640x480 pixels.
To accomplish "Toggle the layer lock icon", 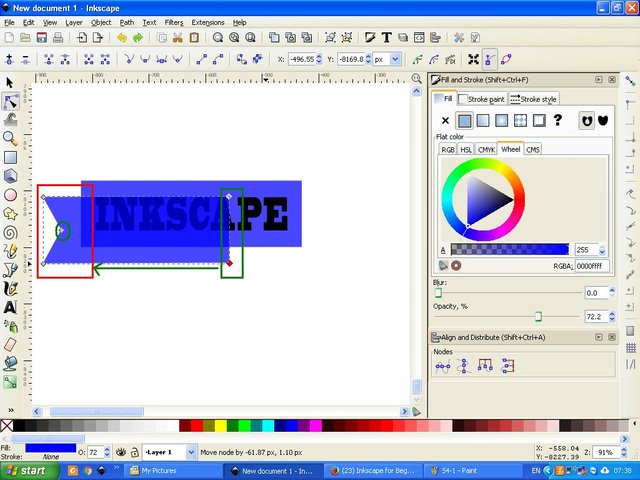I will pyautogui.click(x=135, y=452).
